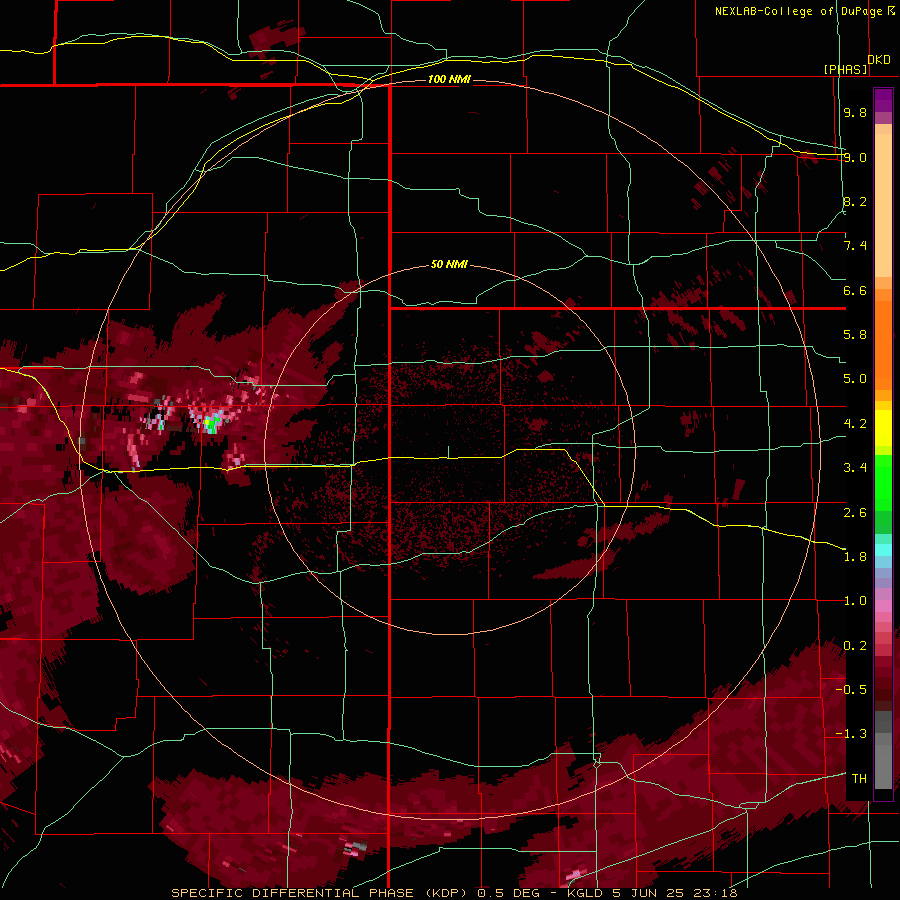Screen dimensions: 900x900
Task: Click the 0.5 DEG elevation text in caption
Action: click(510, 893)
